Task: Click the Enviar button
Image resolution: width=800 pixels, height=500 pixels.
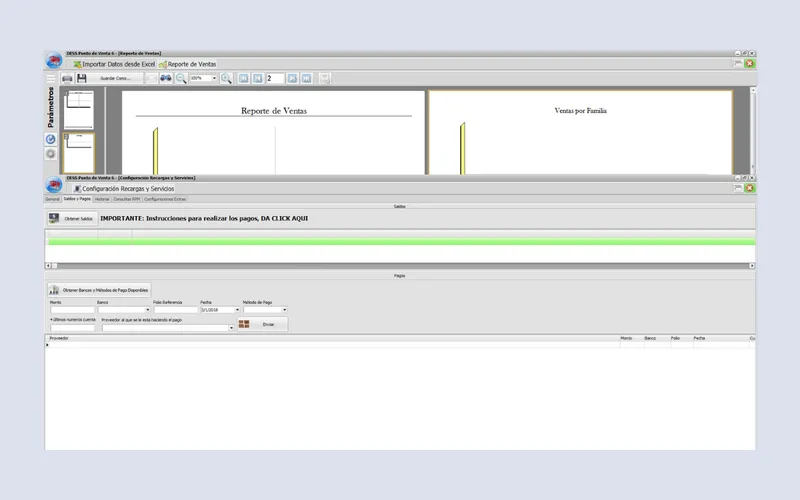Action: coord(263,324)
